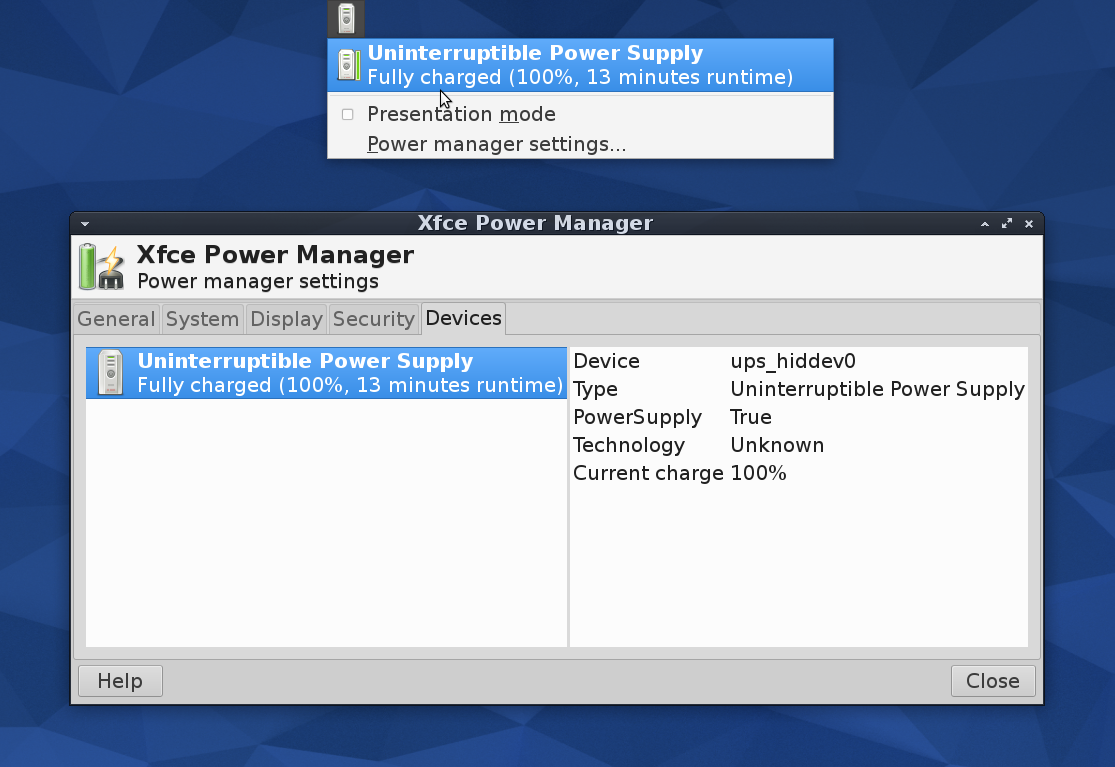Click the UPS power icon in top panel
This screenshot has width=1115, height=767.
click(x=346, y=18)
